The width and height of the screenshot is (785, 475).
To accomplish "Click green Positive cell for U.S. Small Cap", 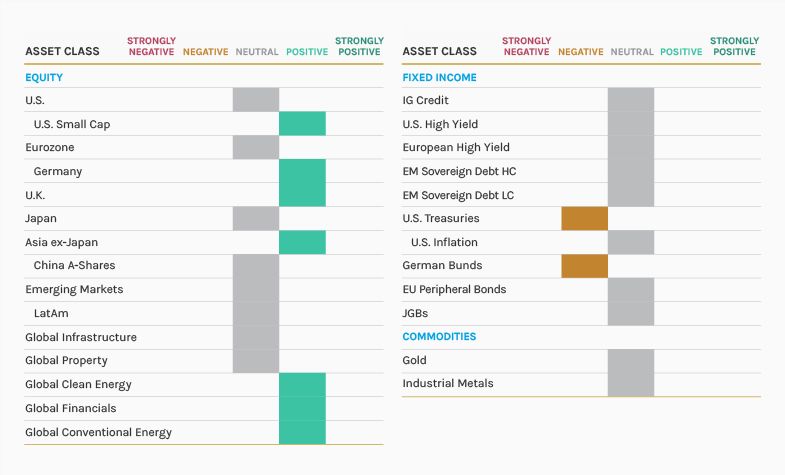I will tap(302, 124).
